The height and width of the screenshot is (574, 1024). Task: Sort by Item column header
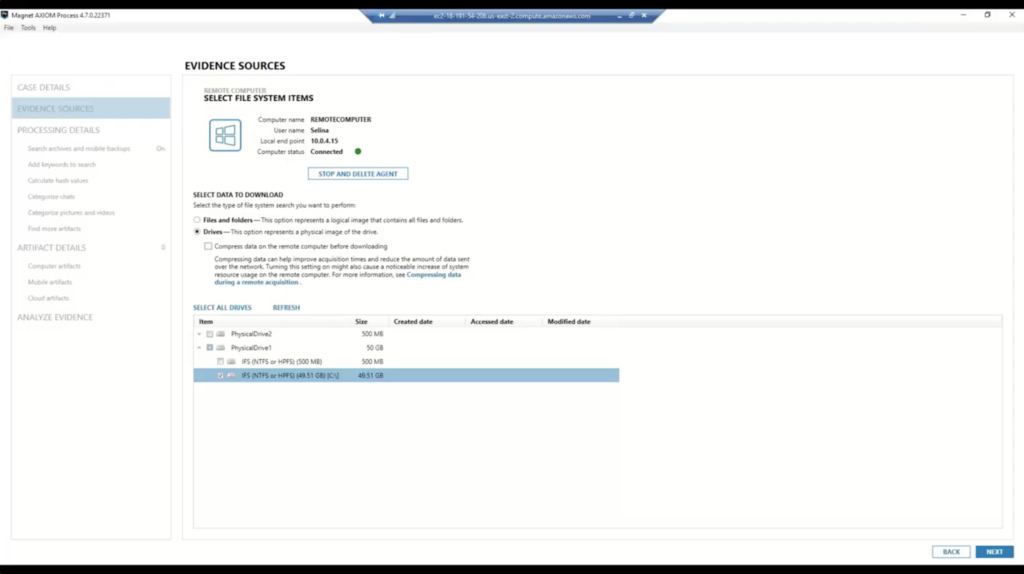[206, 322]
